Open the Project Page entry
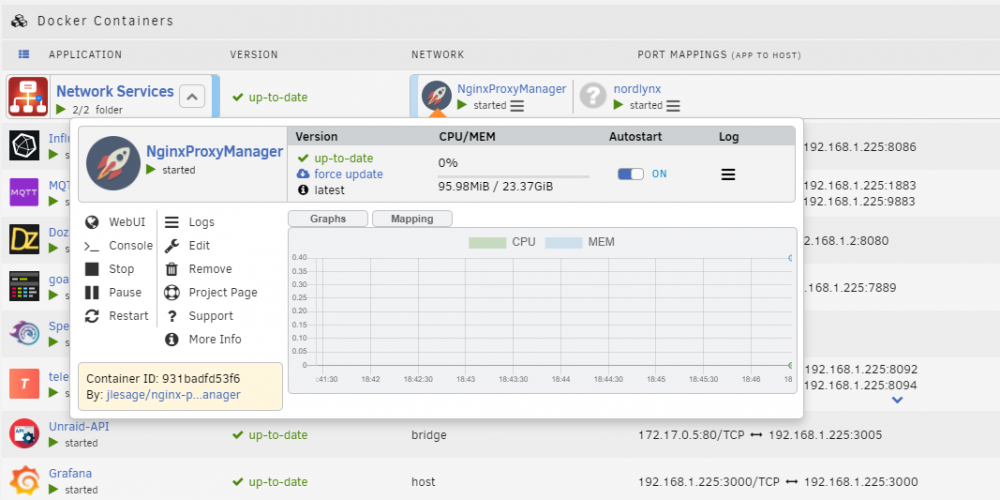Screen dimensions: 1000x500 coord(210,292)
